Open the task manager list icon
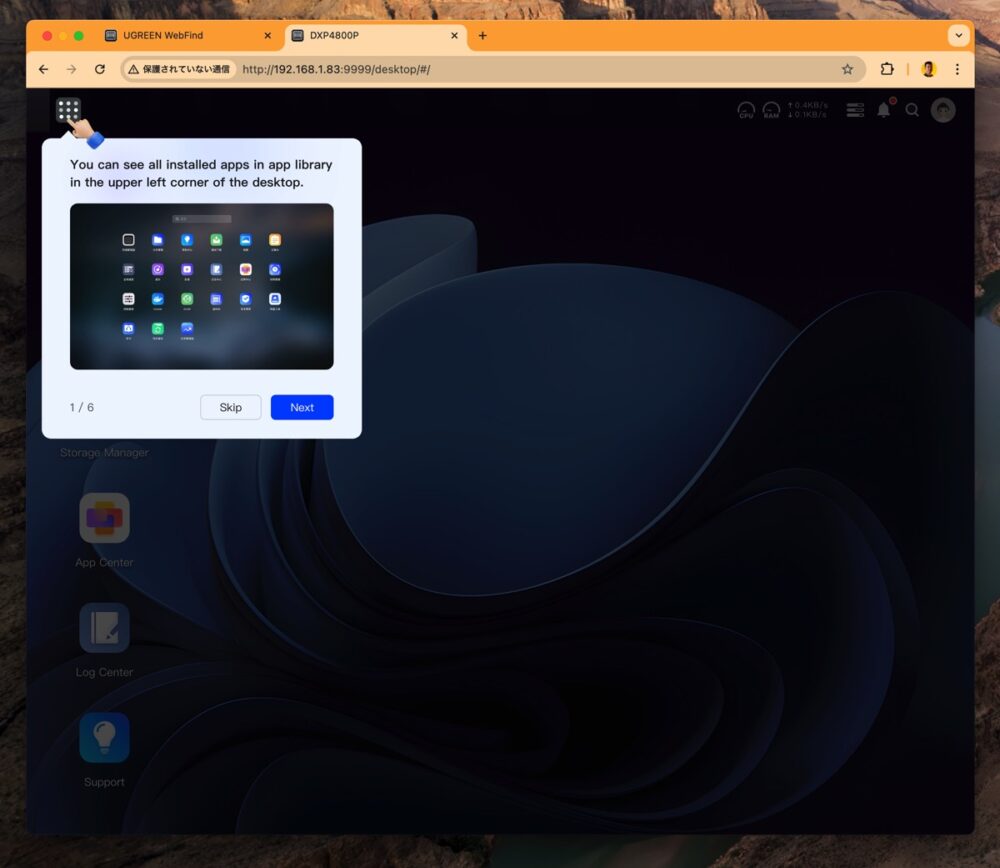Viewport: 1000px width, 868px height. coord(855,110)
